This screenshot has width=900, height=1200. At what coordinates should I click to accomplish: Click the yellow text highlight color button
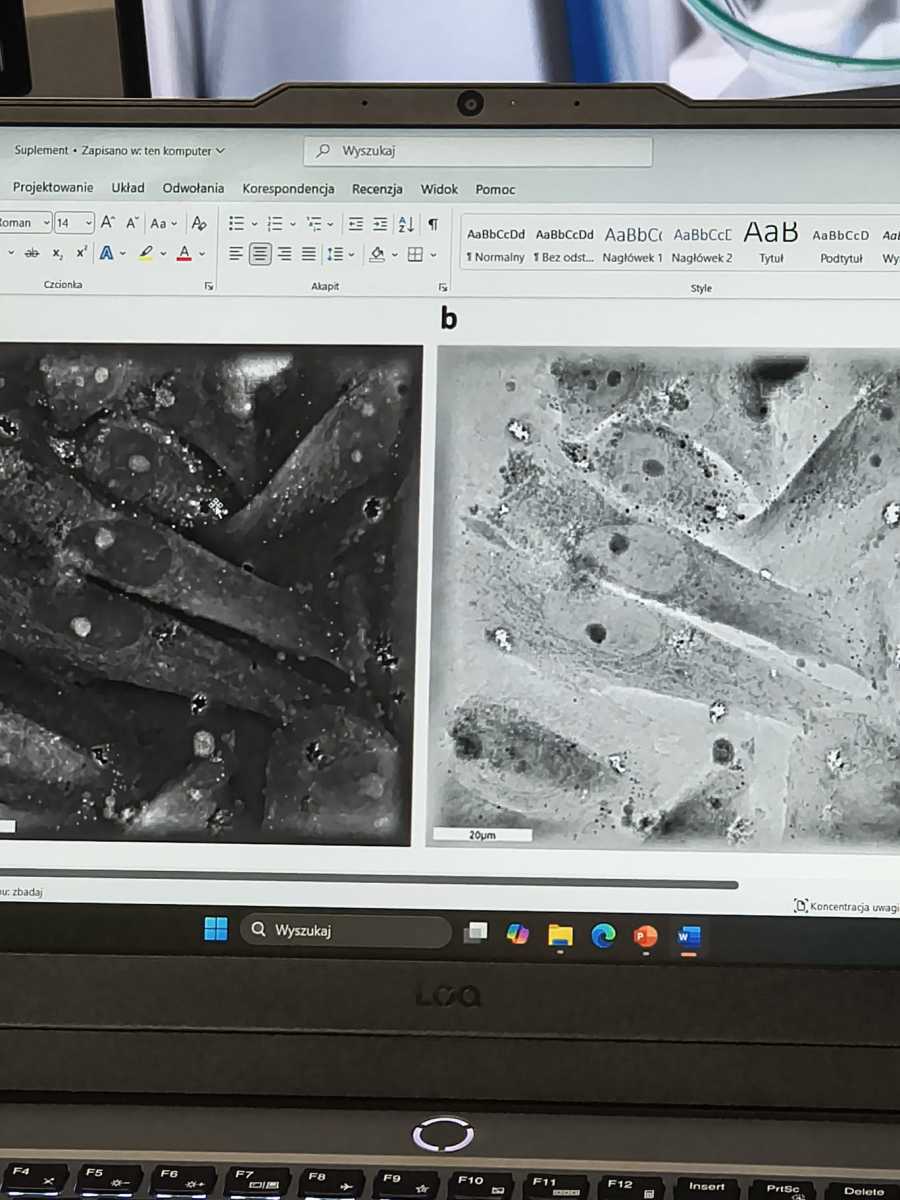[146, 253]
